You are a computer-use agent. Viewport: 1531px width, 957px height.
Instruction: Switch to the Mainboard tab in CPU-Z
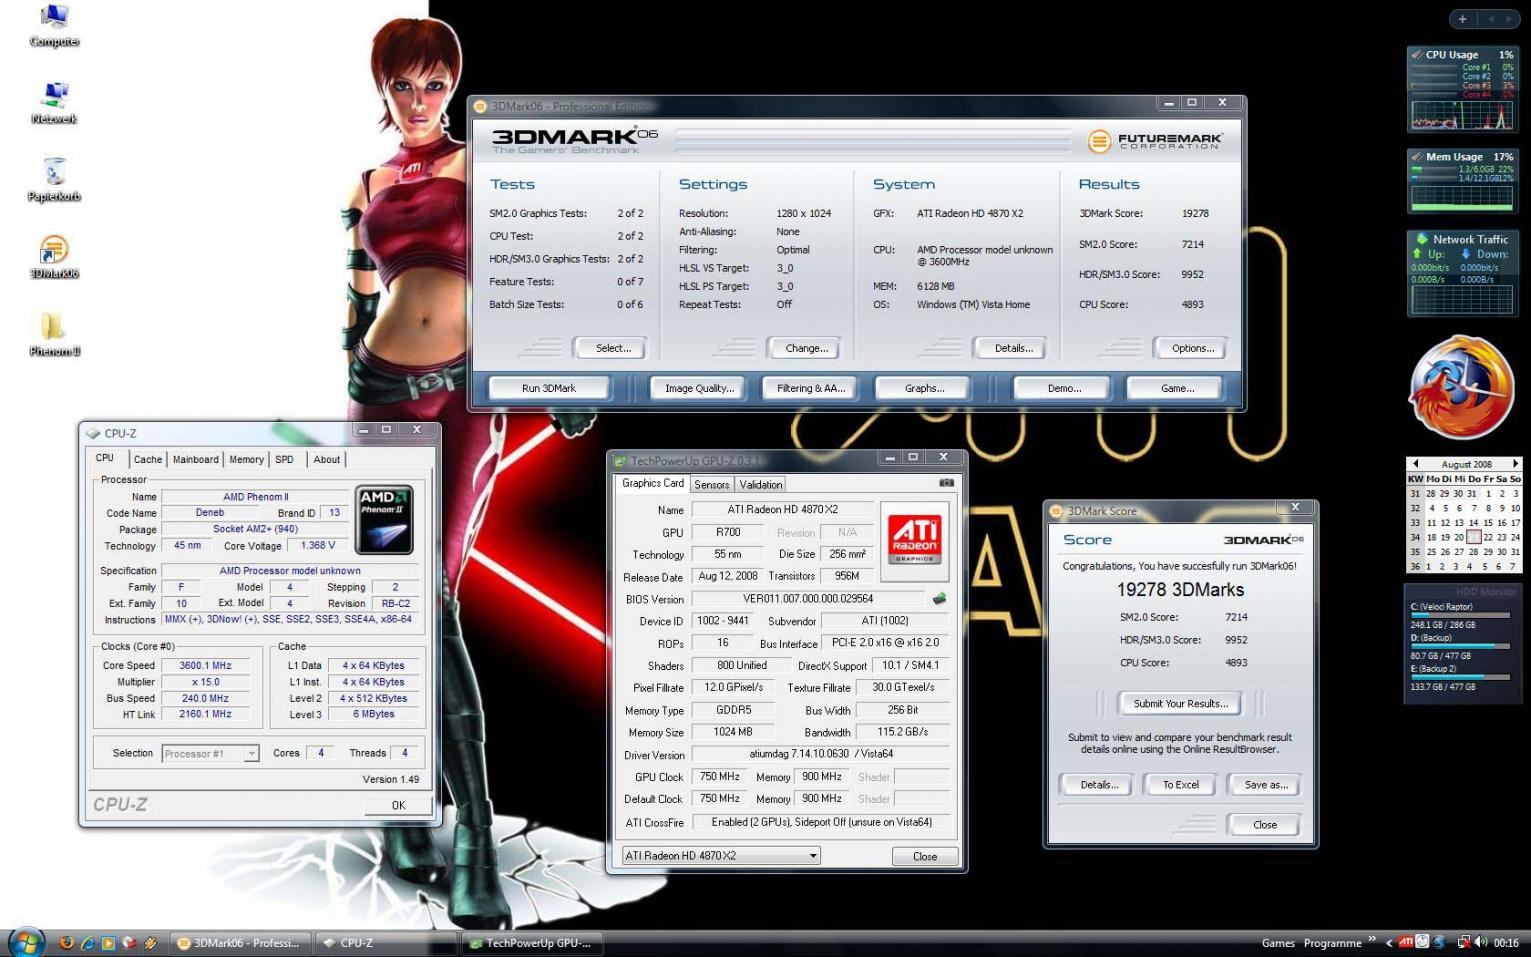196,460
